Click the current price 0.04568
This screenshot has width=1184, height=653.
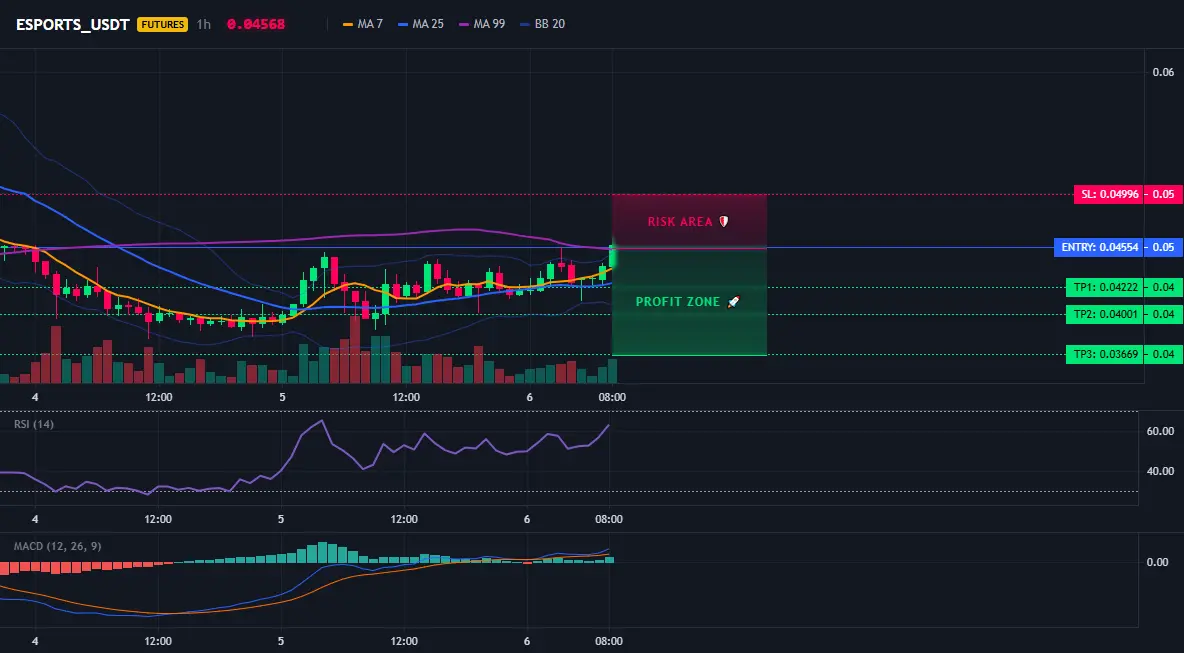point(256,24)
